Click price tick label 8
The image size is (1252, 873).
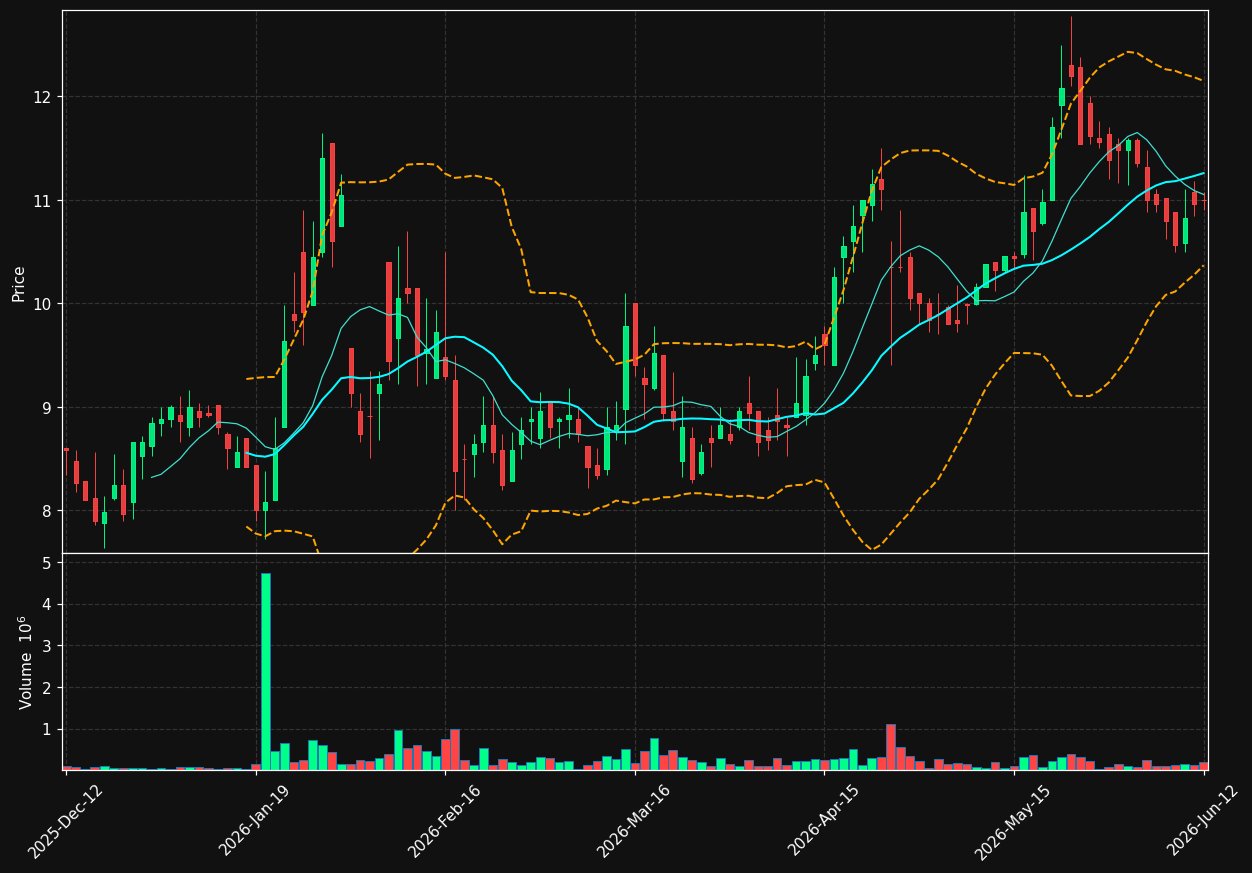pos(48,511)
